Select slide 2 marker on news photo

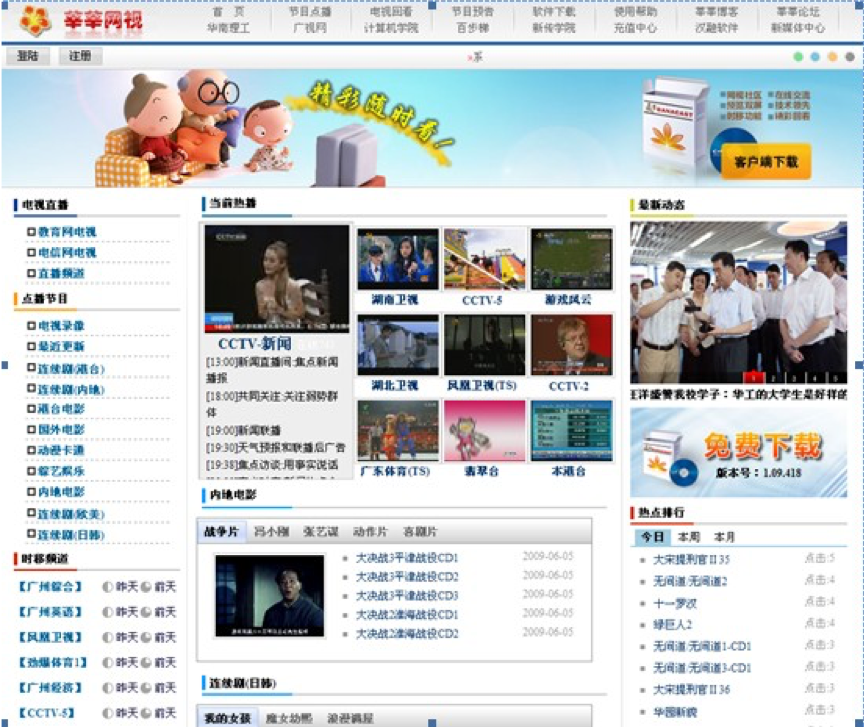[x=773, y=378]
